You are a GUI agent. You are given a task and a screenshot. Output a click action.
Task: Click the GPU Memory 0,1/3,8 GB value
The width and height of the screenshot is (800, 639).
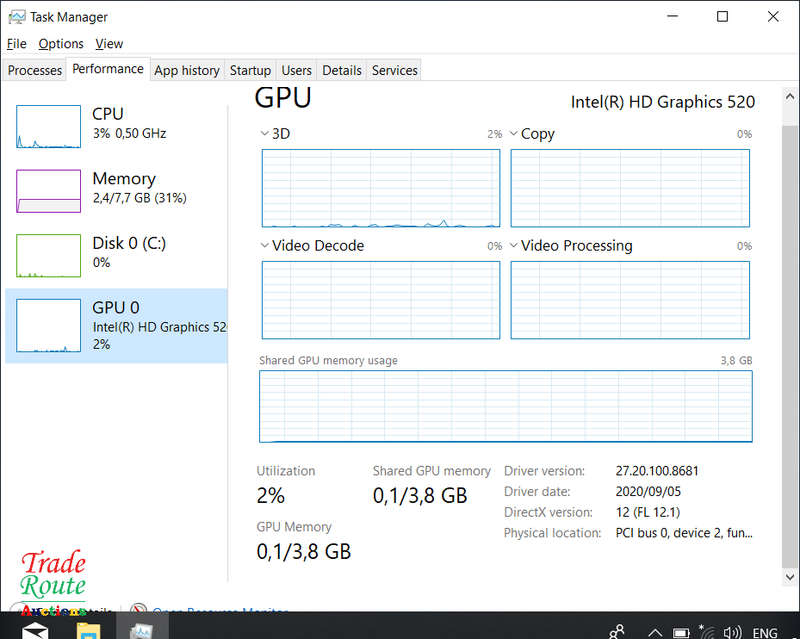pyautogui.click(x=304, y=552)
